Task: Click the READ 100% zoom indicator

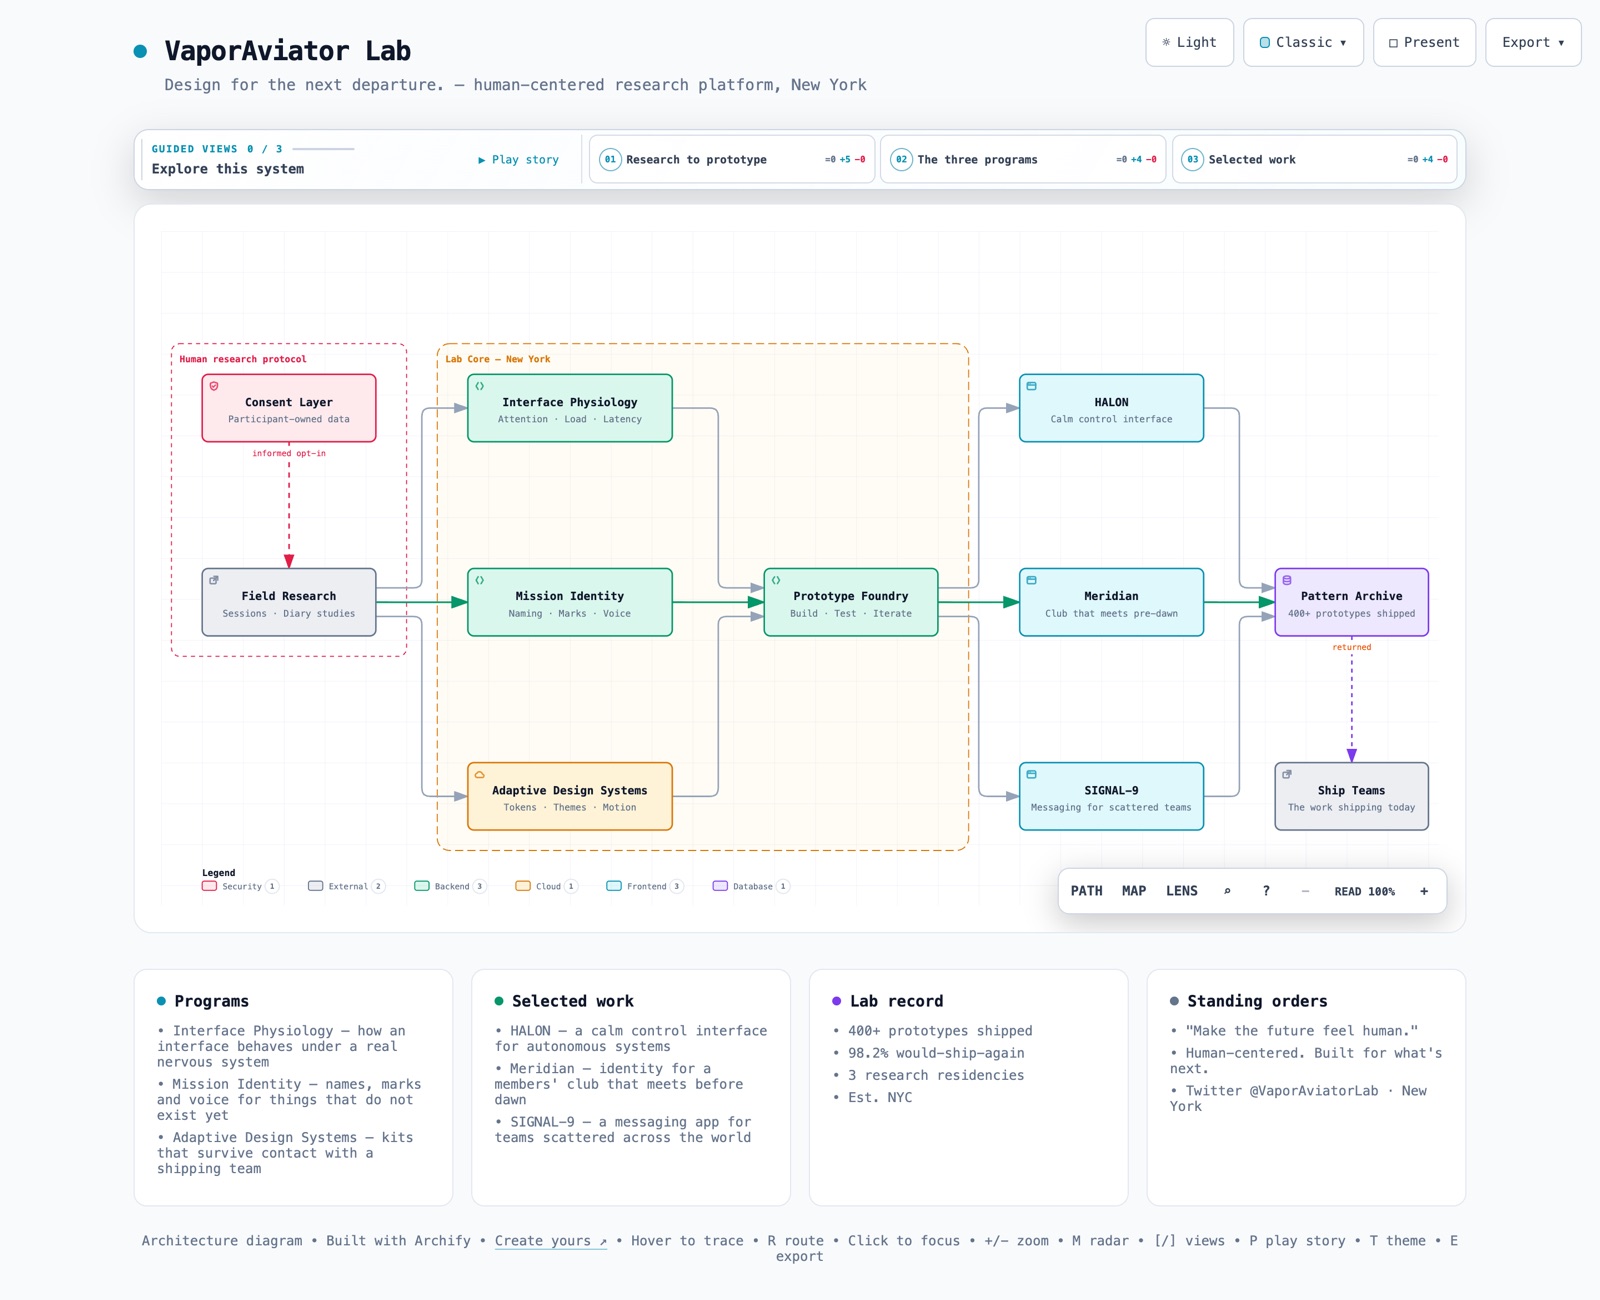Action: coord(1364,891)
